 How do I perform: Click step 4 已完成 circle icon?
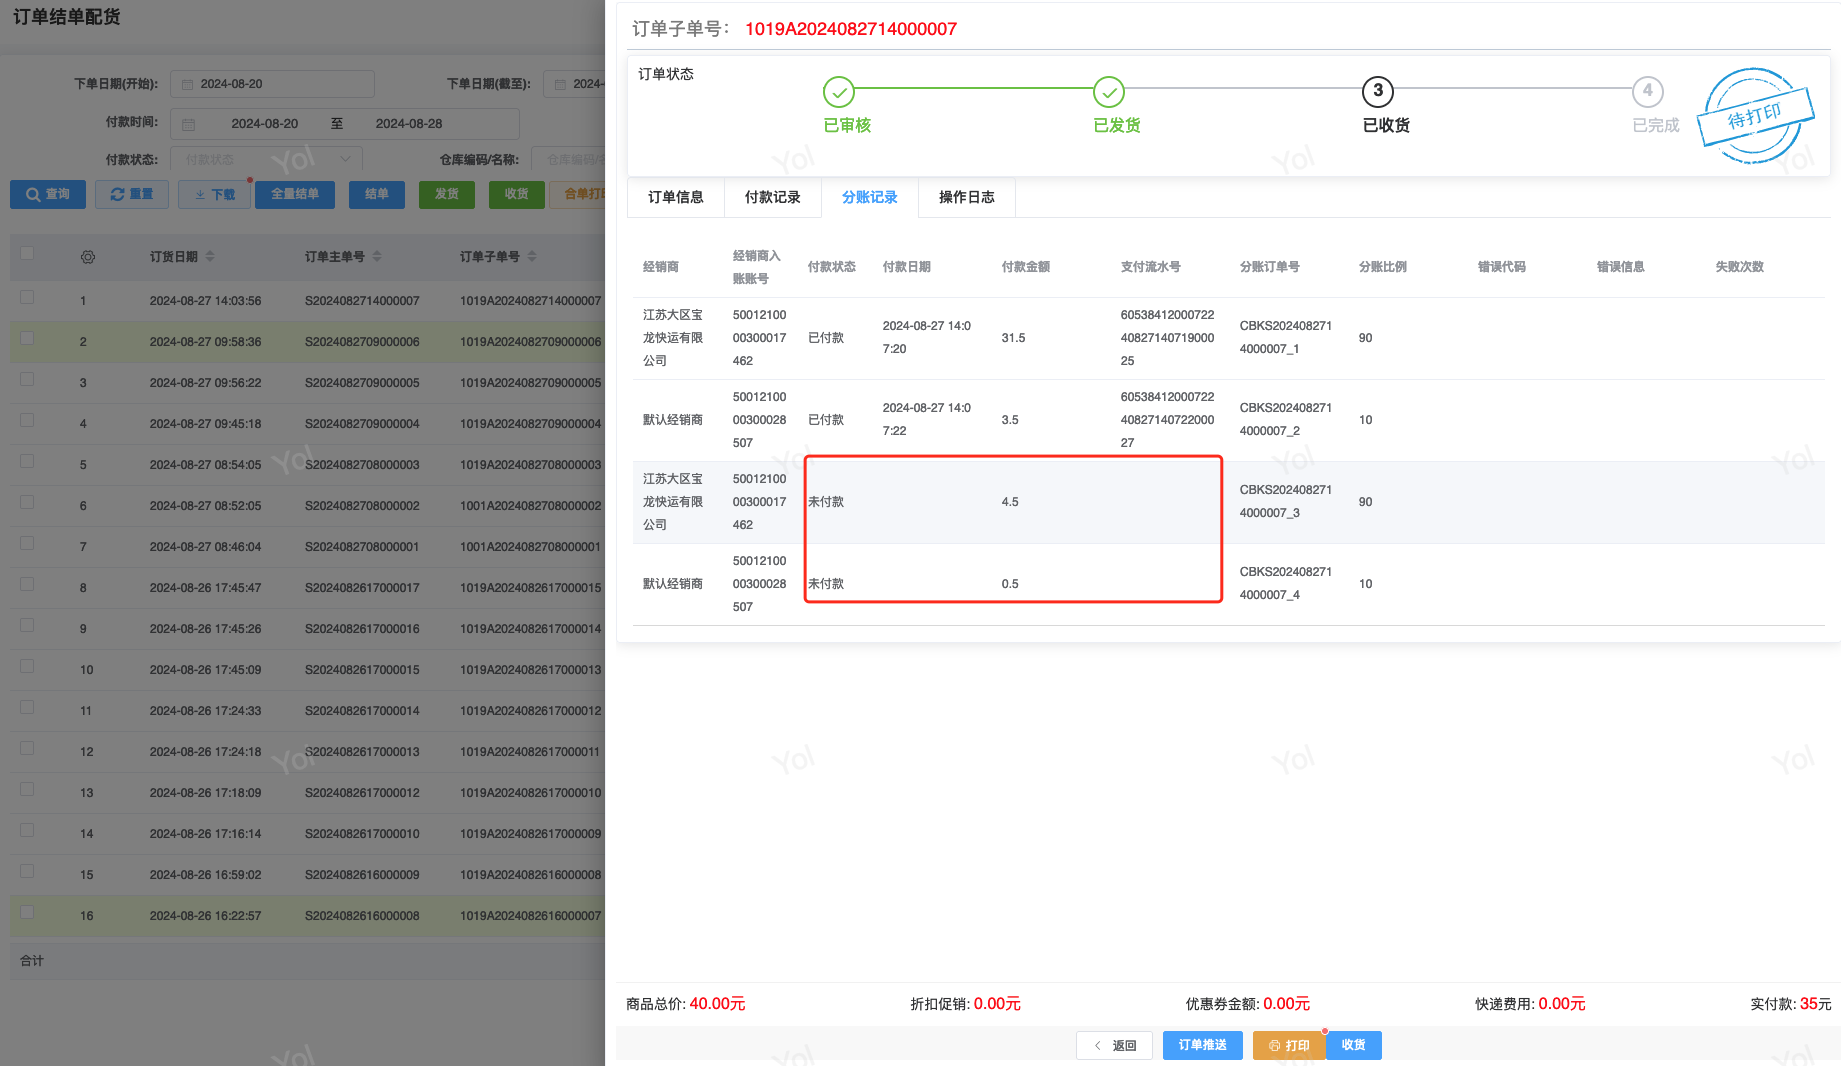[x=1647, y=92]
